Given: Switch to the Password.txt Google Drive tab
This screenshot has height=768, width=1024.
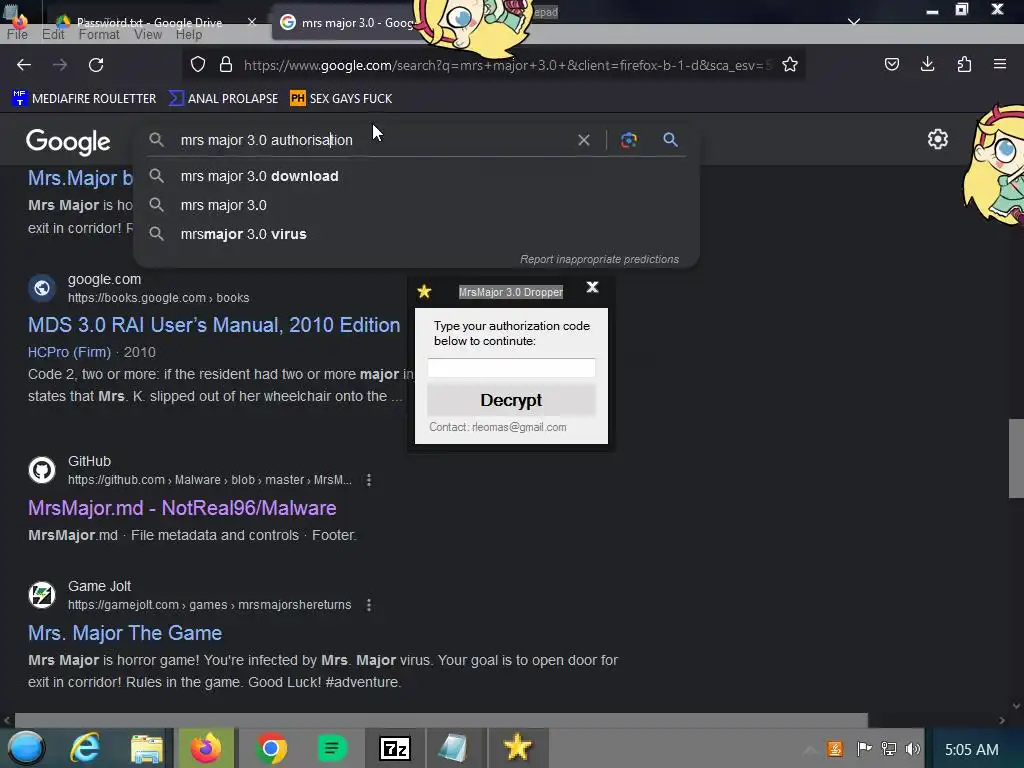Looking at the screenshot, I should tap(149, 22).
